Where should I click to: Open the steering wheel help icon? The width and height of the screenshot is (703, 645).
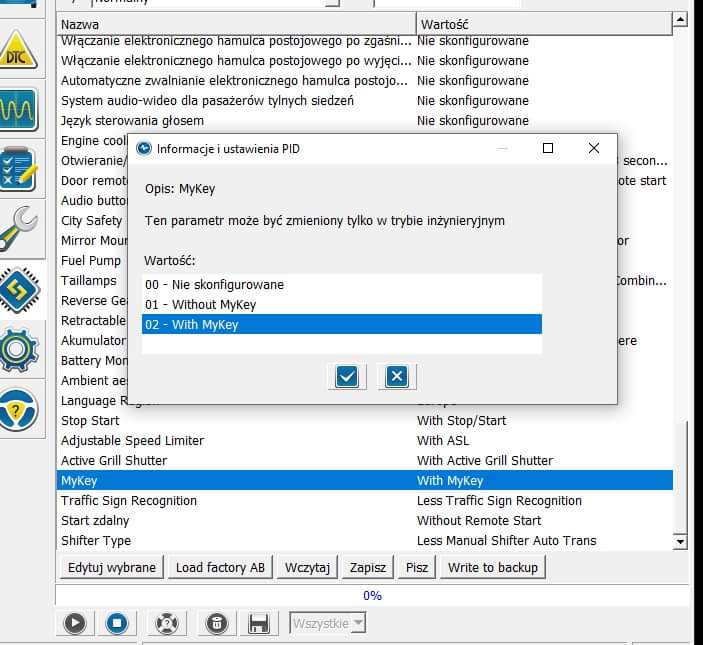click(18, 410)
